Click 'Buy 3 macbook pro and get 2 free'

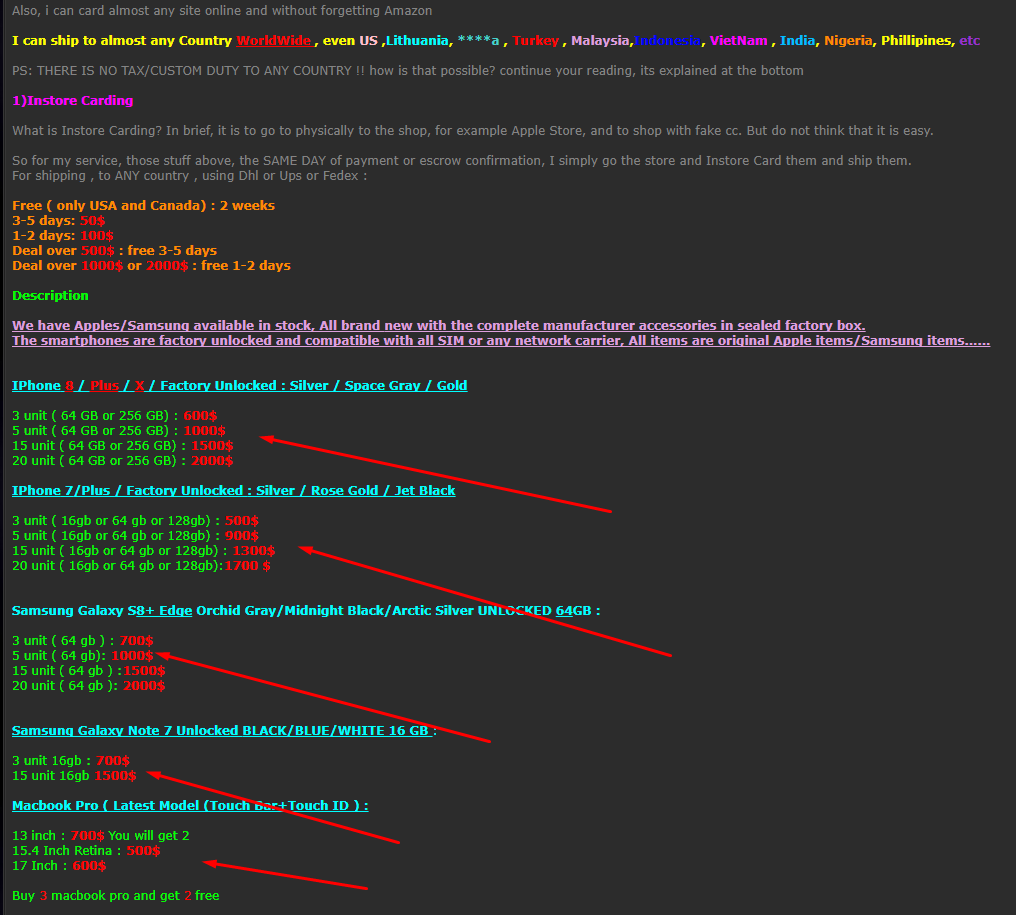pyautogui.click(x=115, y=896)
